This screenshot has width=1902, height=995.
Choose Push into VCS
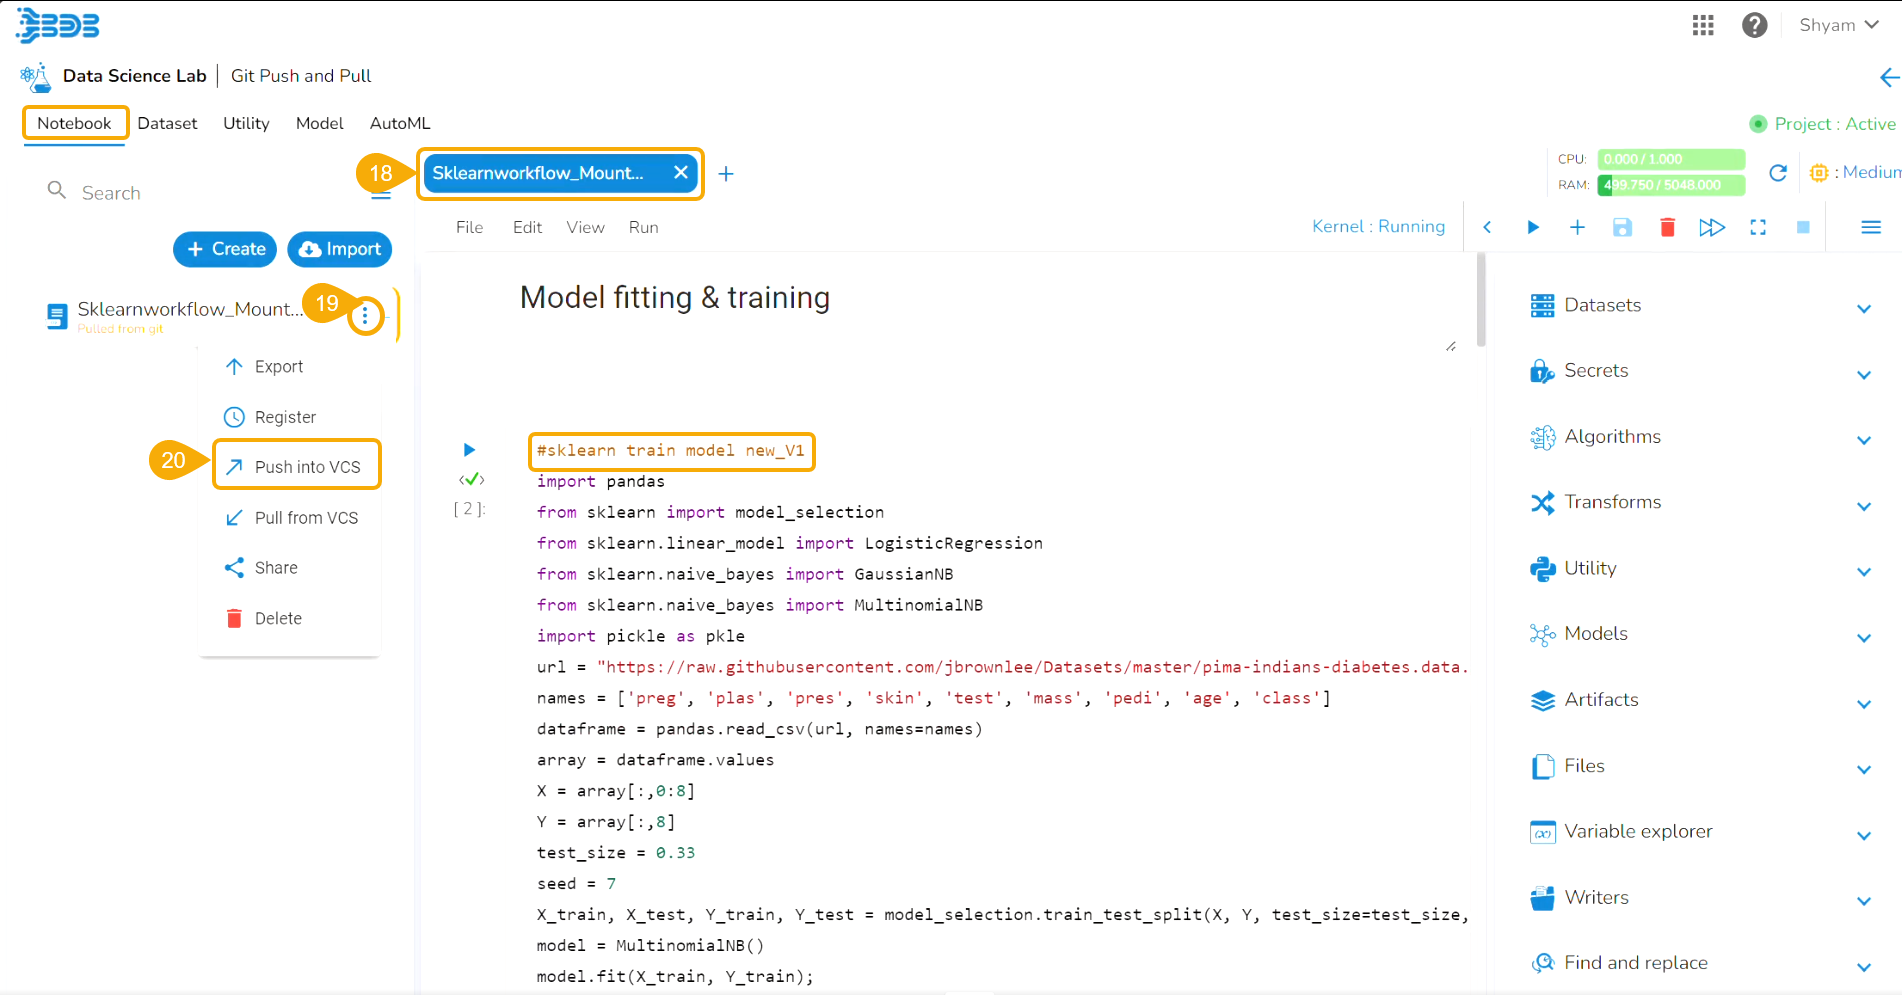click(297, 465)
